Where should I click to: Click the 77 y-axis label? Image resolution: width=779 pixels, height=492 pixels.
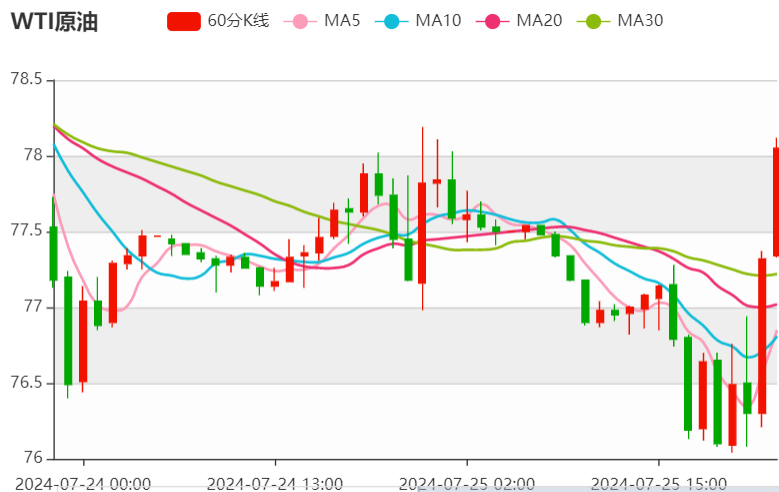pos(33,307)
